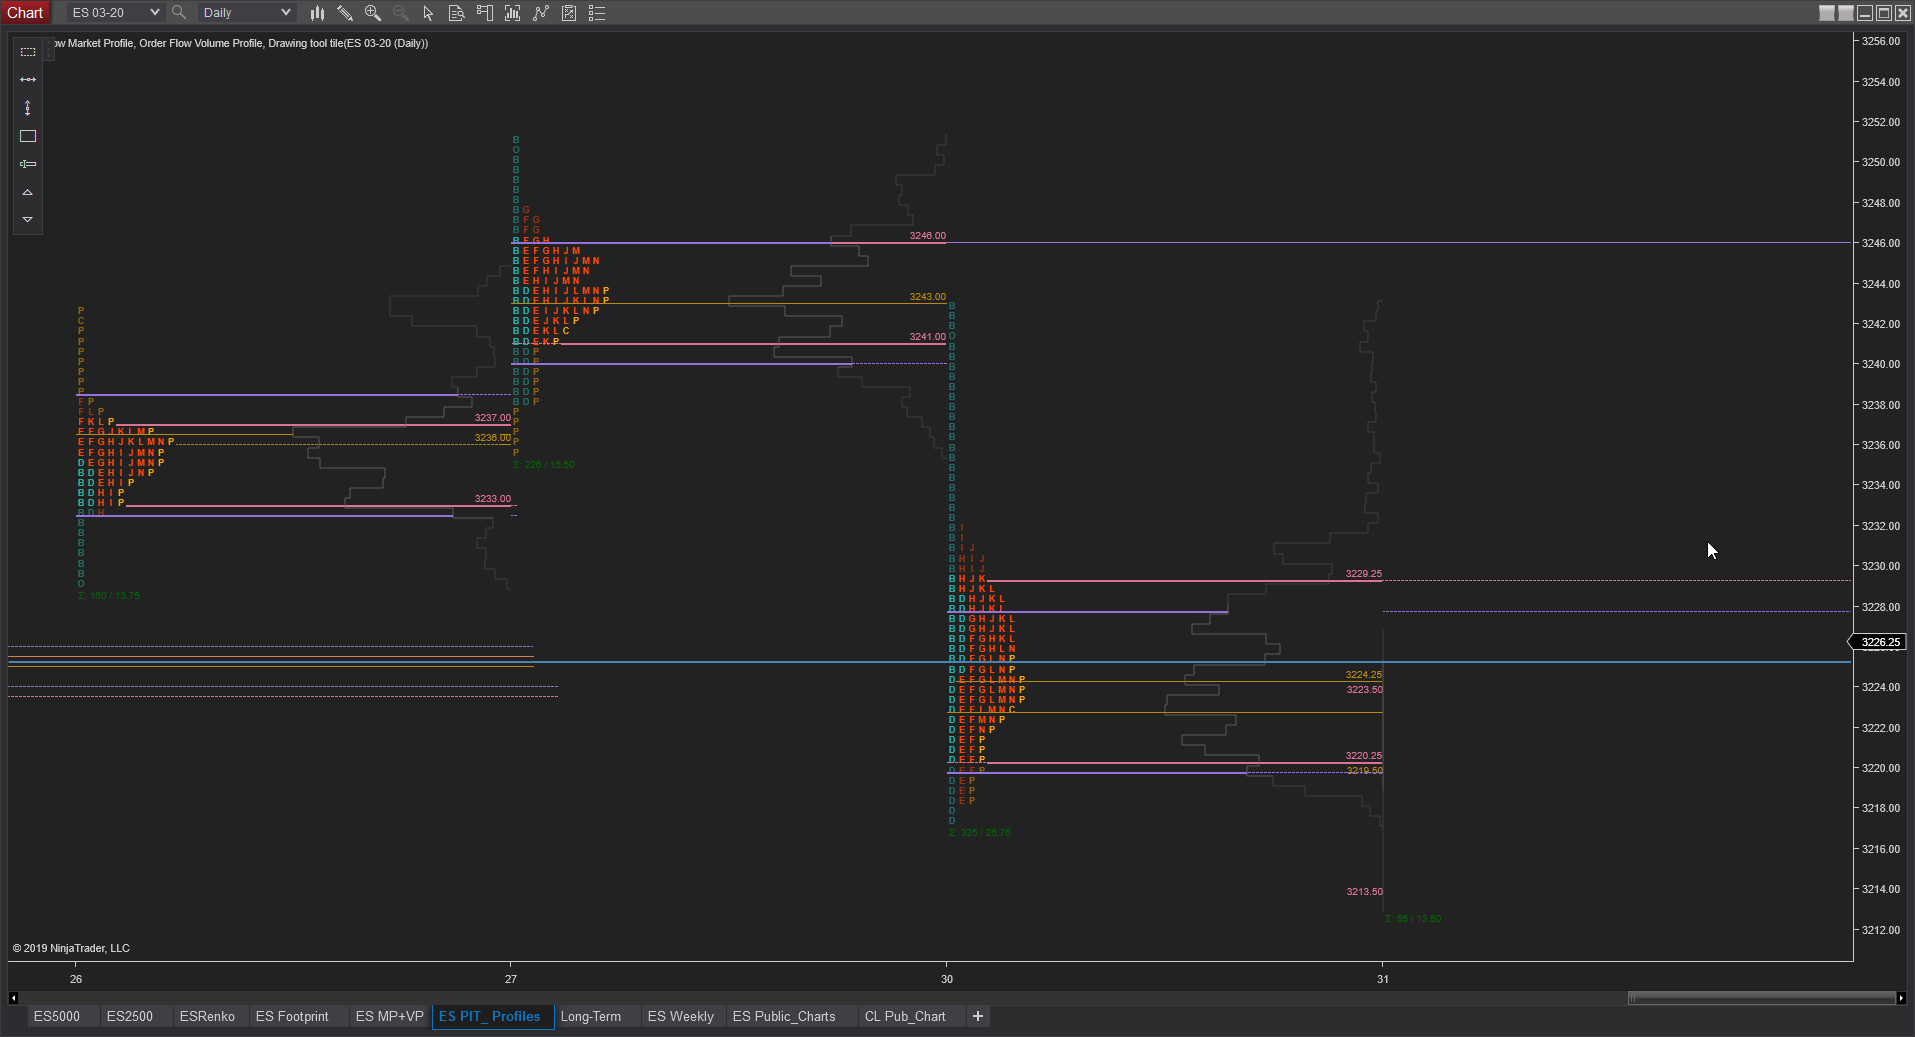Open the Drawing Tools pencil icon
The width and height of the screenshot is (1915, 1037).
click(x=345, y=13)
